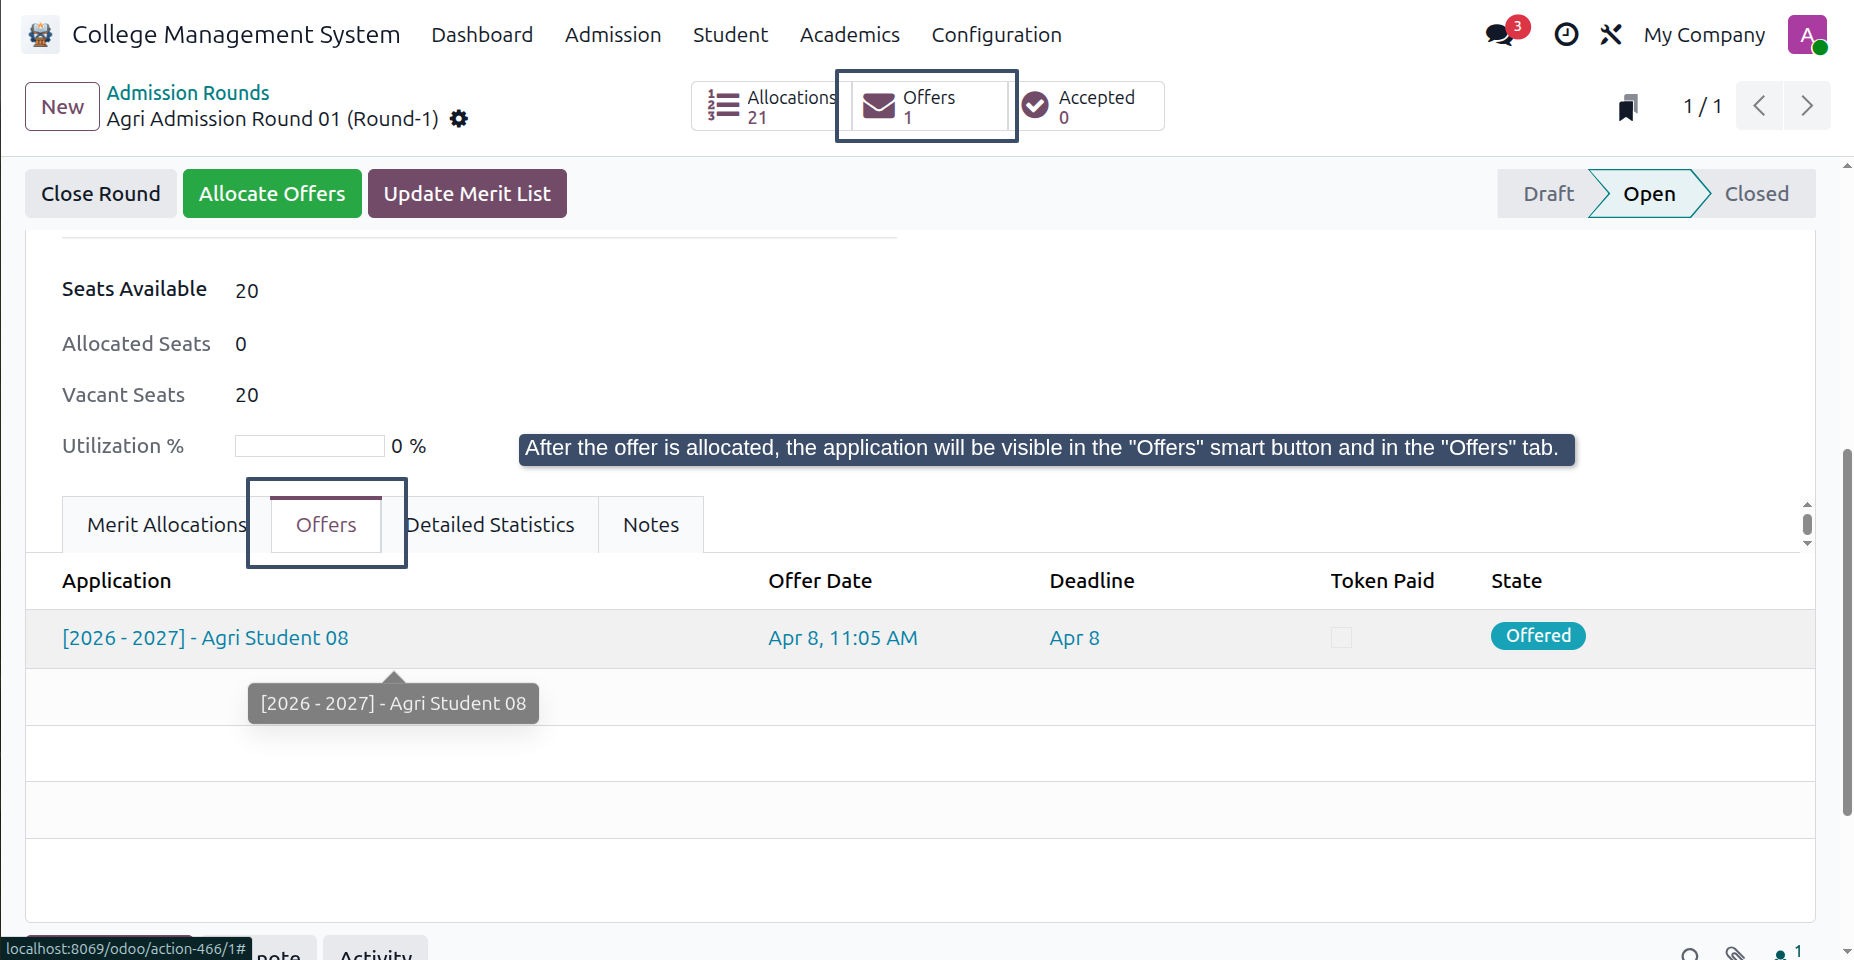Switch to the Merit Allocations tab
This screenshot has height=960, width=1854.
pos(166,525)
